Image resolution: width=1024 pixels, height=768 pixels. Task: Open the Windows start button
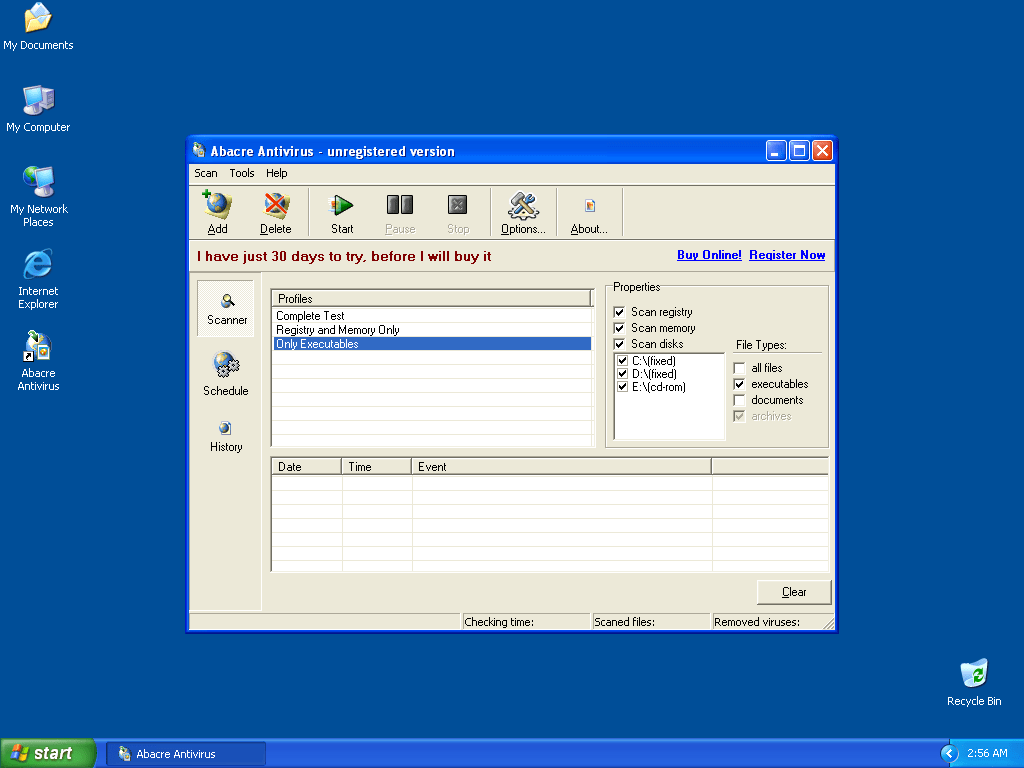(47, 753)
